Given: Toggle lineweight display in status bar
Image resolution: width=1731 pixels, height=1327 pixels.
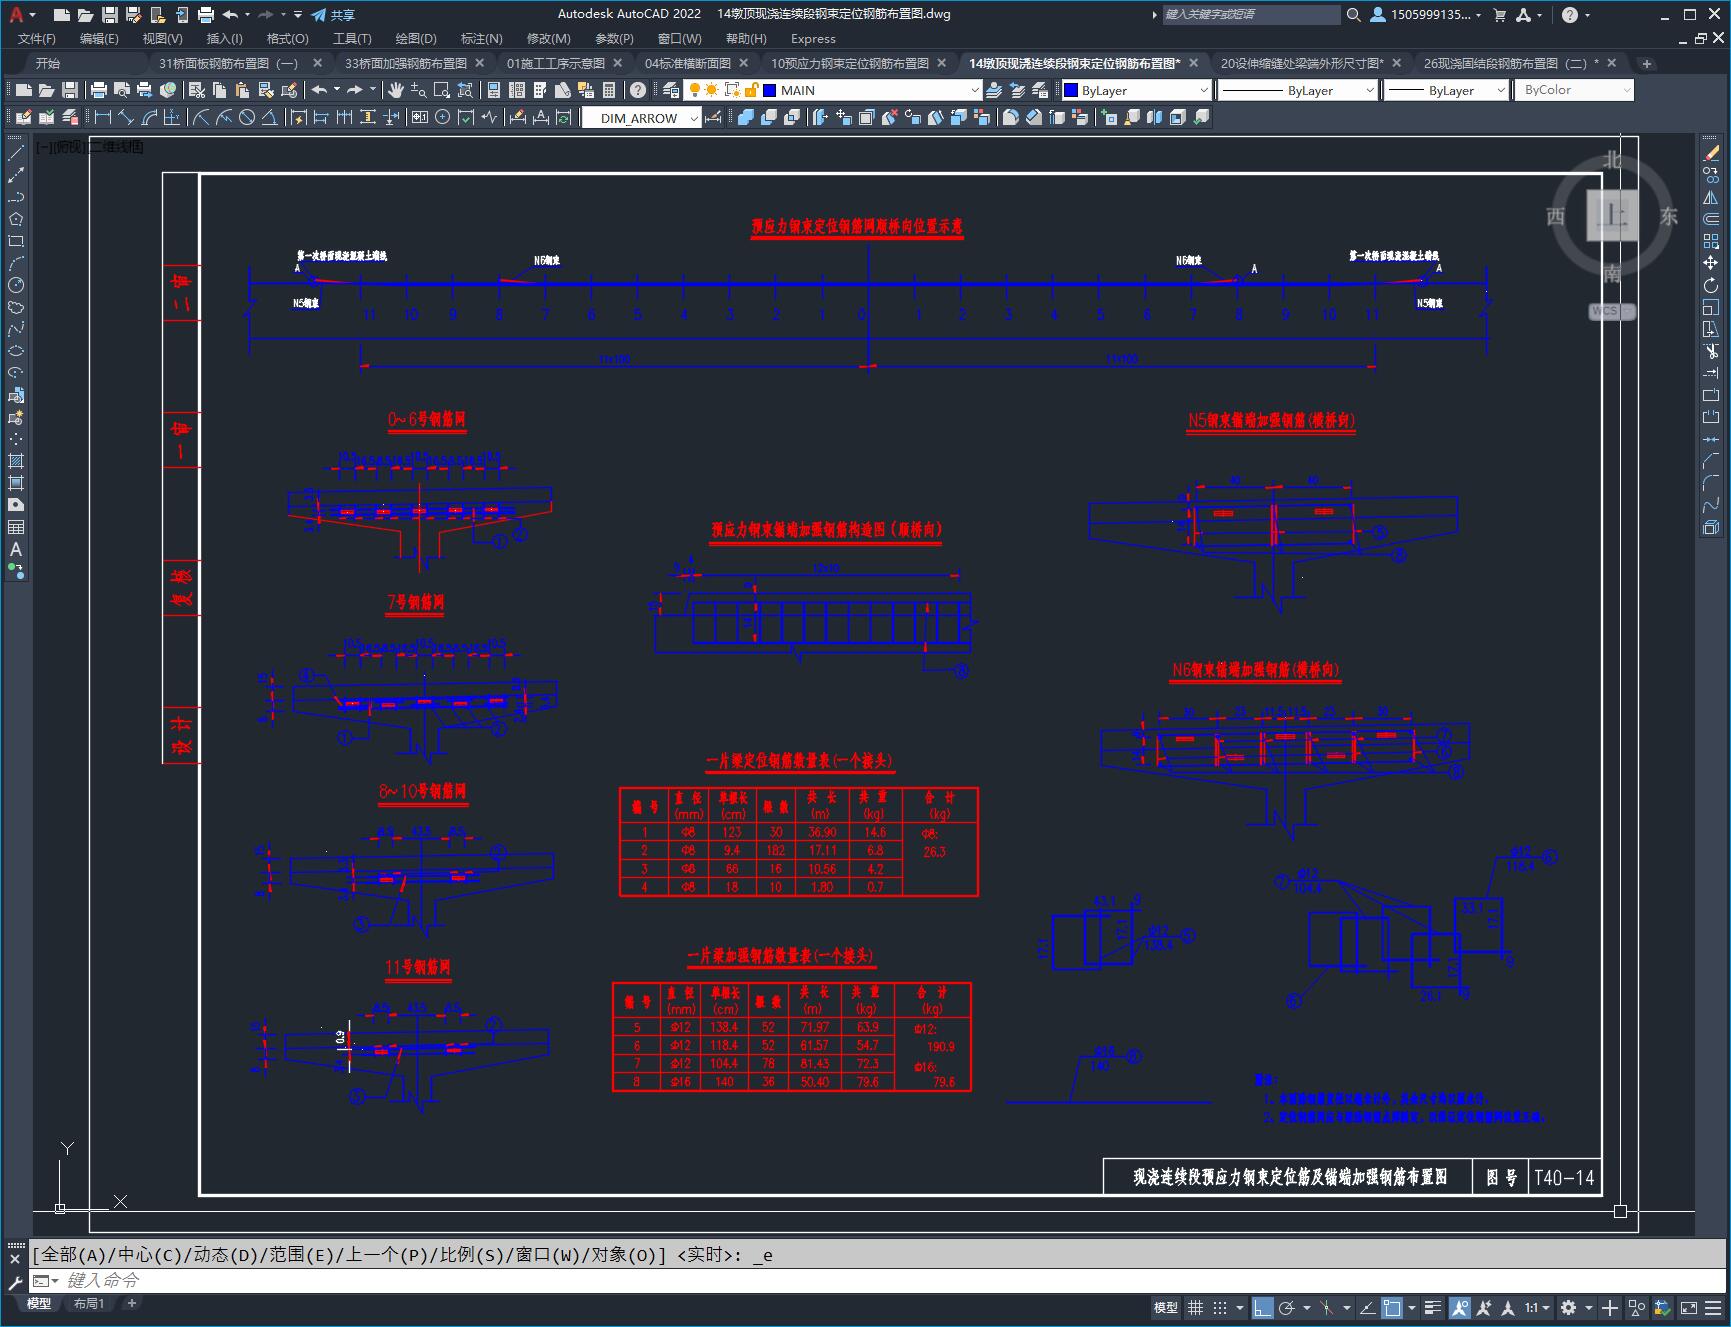Looking at the screenshot, I should coord(1433,1307).
